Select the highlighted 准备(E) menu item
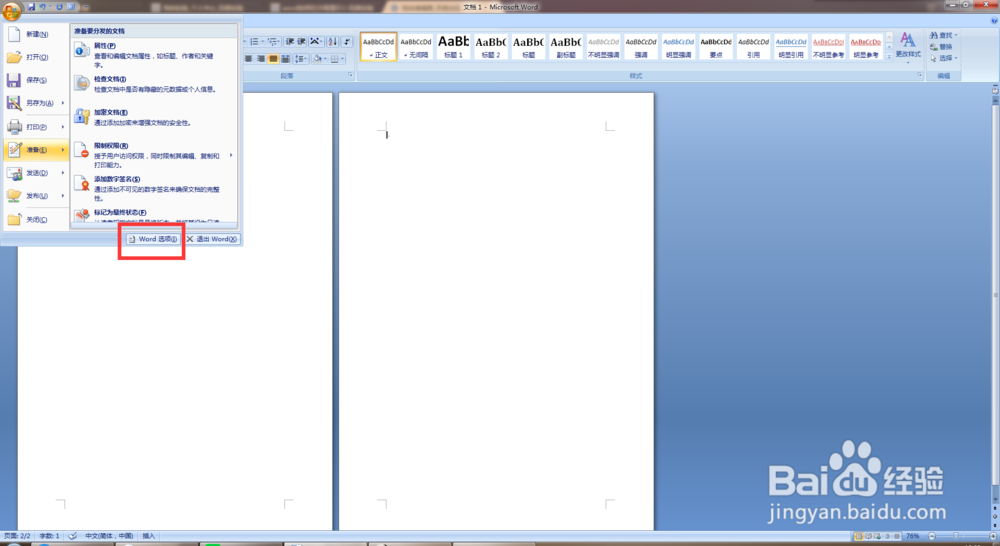Screen dimensions: 1000x546 [36, 150]
